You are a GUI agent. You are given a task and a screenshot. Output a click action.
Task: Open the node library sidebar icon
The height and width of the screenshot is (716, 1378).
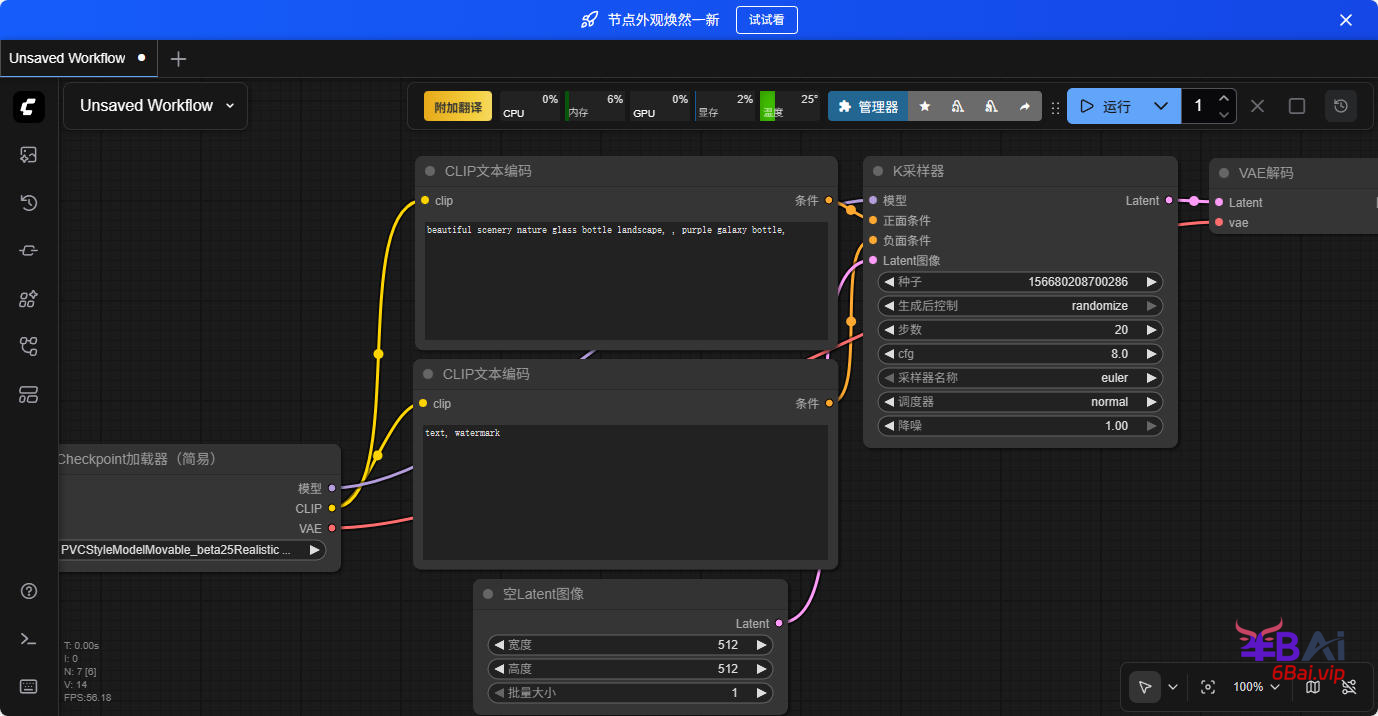coord(28,299)
